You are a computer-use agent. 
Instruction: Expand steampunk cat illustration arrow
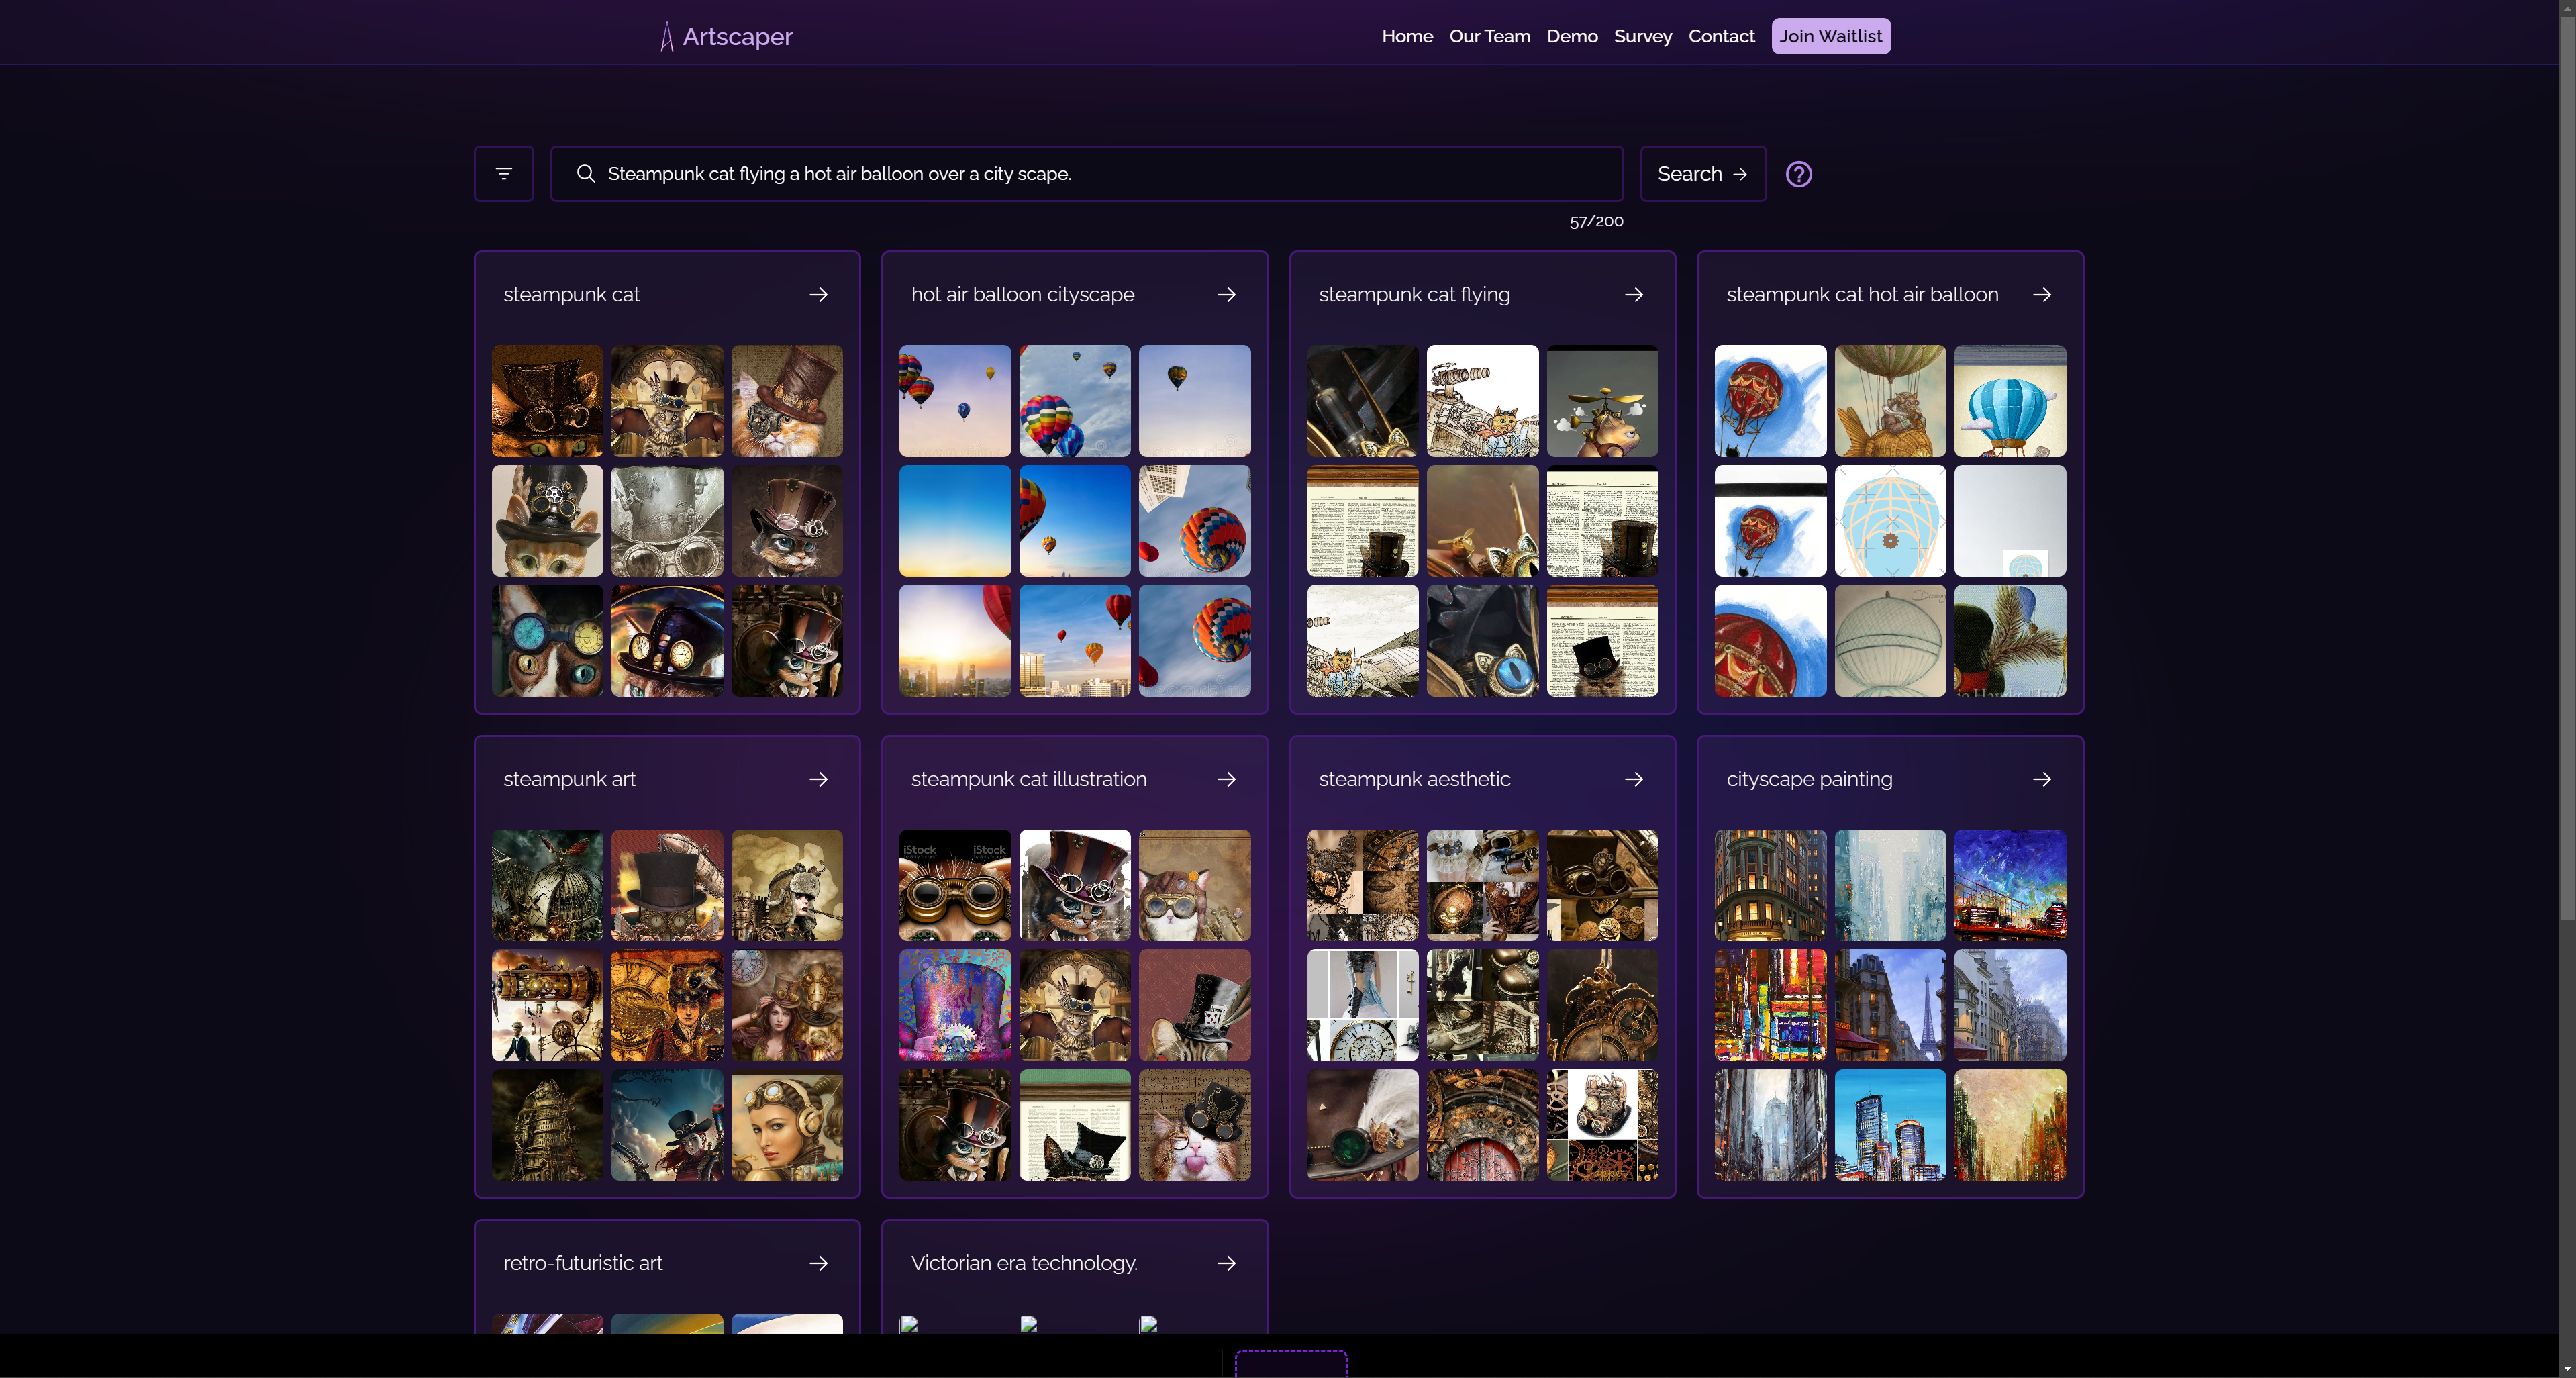pos(1226,779)
